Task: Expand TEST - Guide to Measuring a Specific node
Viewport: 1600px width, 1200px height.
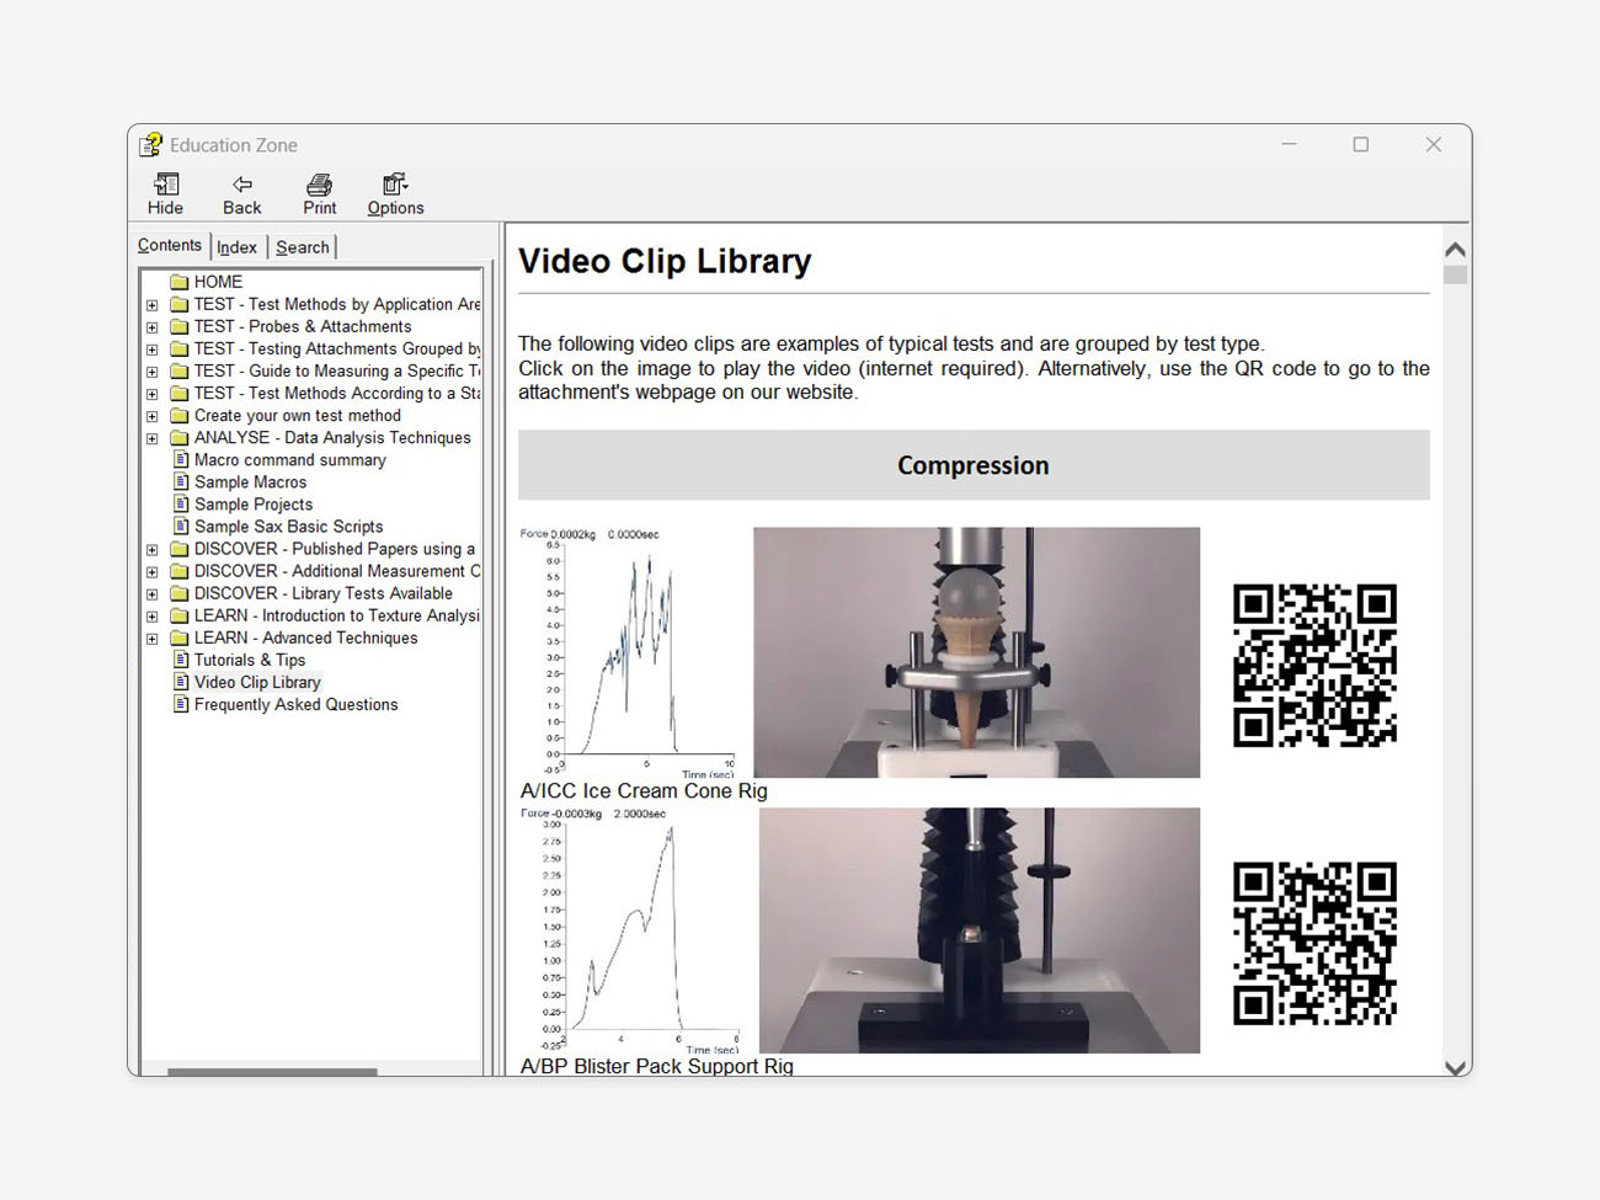Action: pyautogui.click(x=152, y=371)
